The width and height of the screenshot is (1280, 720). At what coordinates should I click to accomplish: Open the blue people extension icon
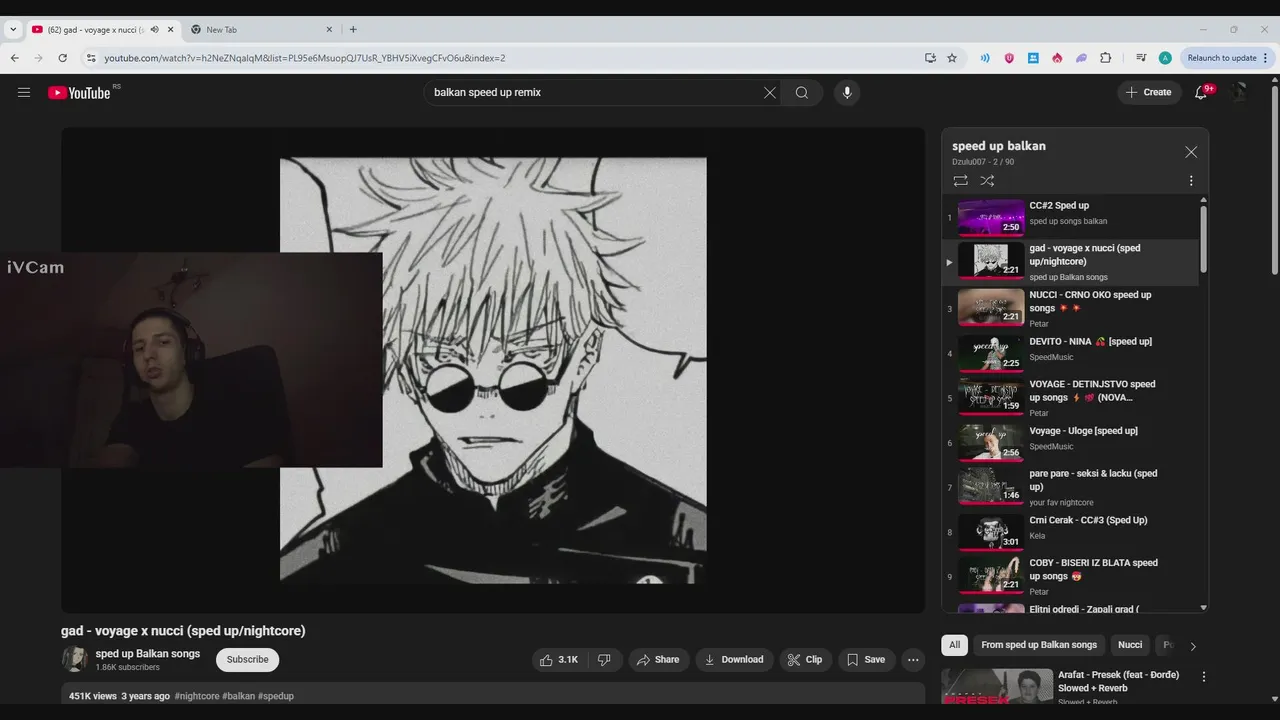point(1033,58)
